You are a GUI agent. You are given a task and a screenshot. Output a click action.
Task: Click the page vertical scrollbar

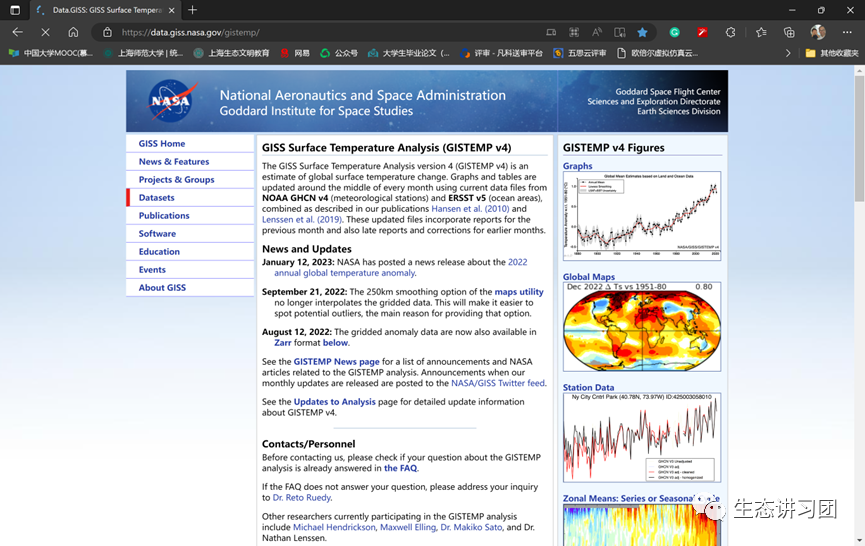tap(859, 138)
